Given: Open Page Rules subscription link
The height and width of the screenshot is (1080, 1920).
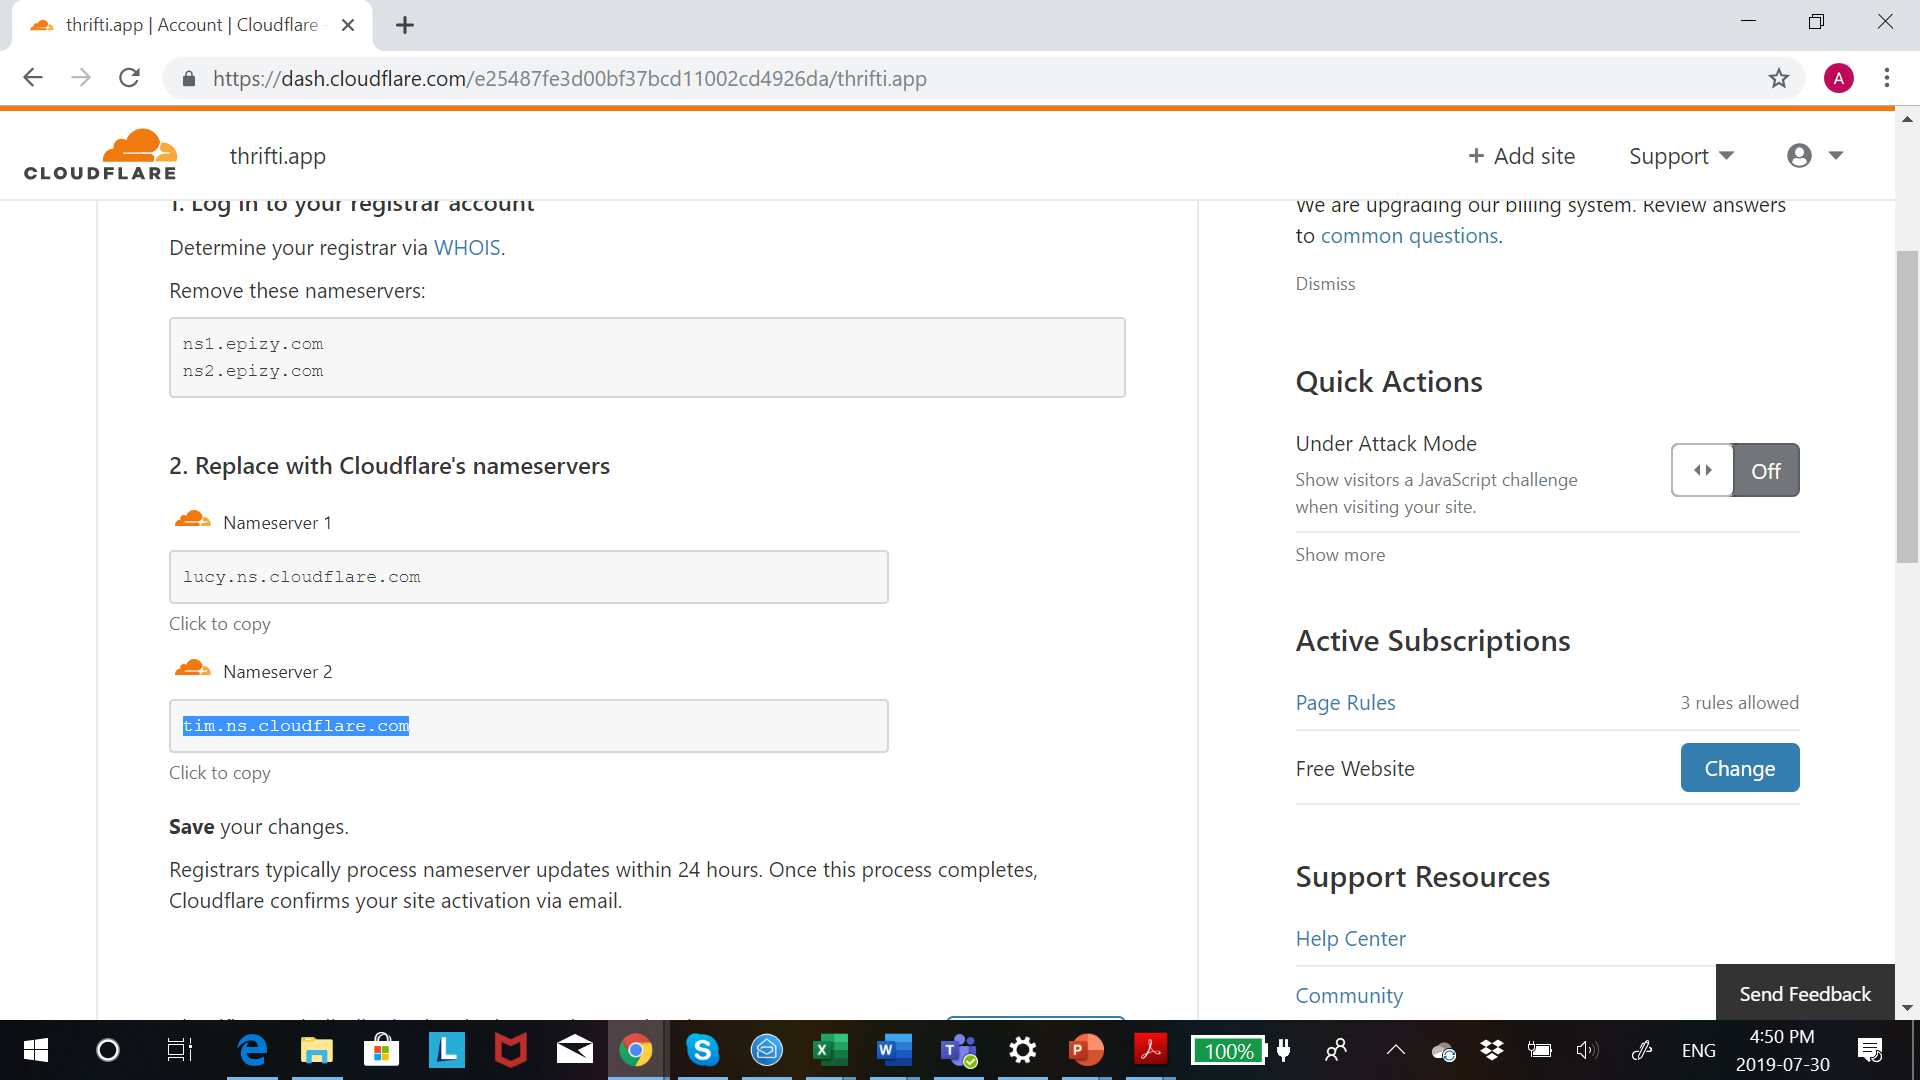Looking at the screenshot, I should tap(1345, 703).
